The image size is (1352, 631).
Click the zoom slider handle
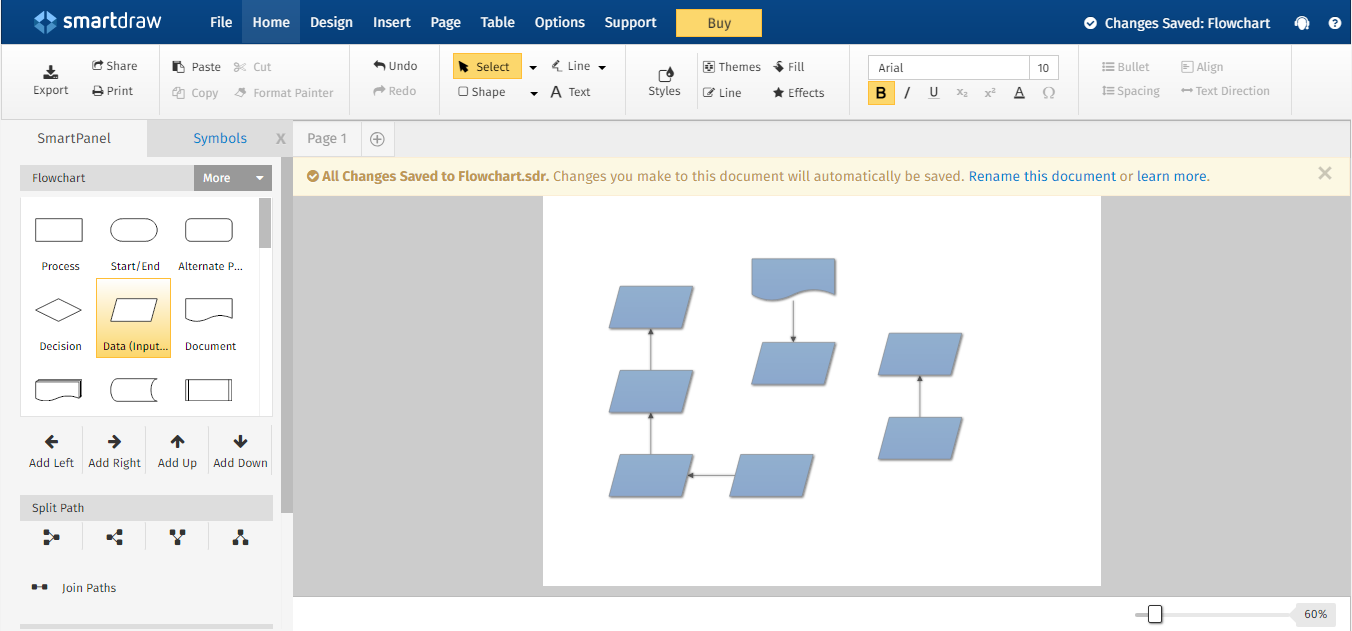[1155, 614]
